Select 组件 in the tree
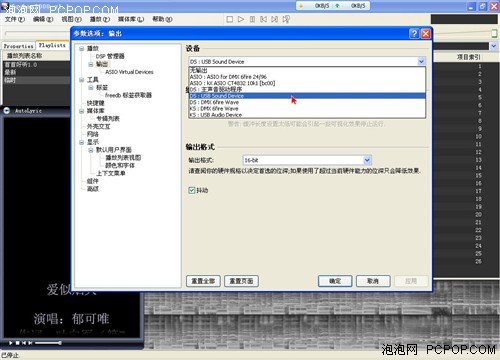 point(92,181)
